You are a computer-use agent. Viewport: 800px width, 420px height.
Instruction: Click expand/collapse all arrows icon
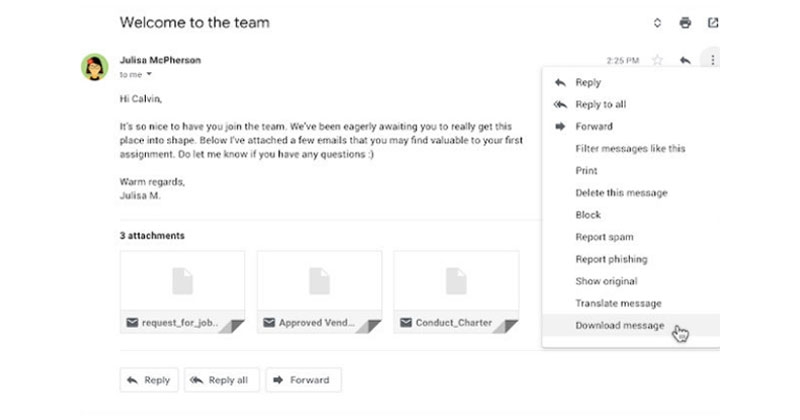[x=657, y=23]
